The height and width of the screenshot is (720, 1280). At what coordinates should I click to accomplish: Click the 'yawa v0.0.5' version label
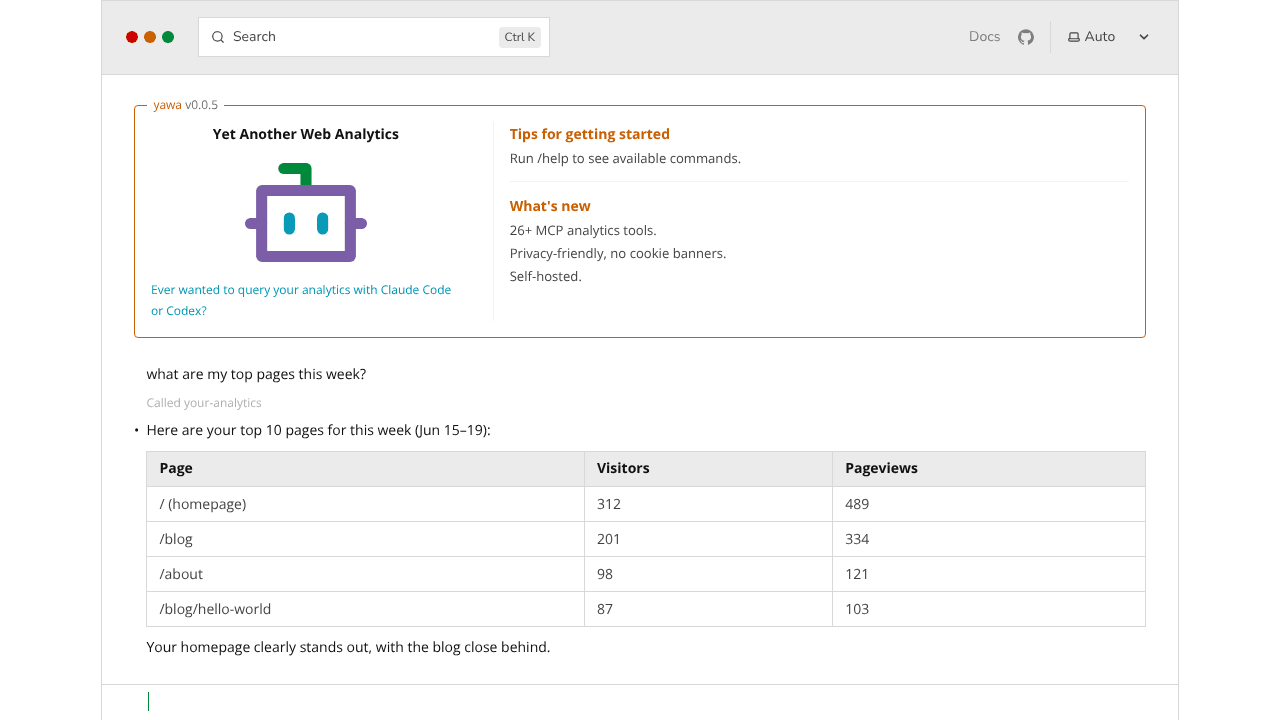(186, 105)
